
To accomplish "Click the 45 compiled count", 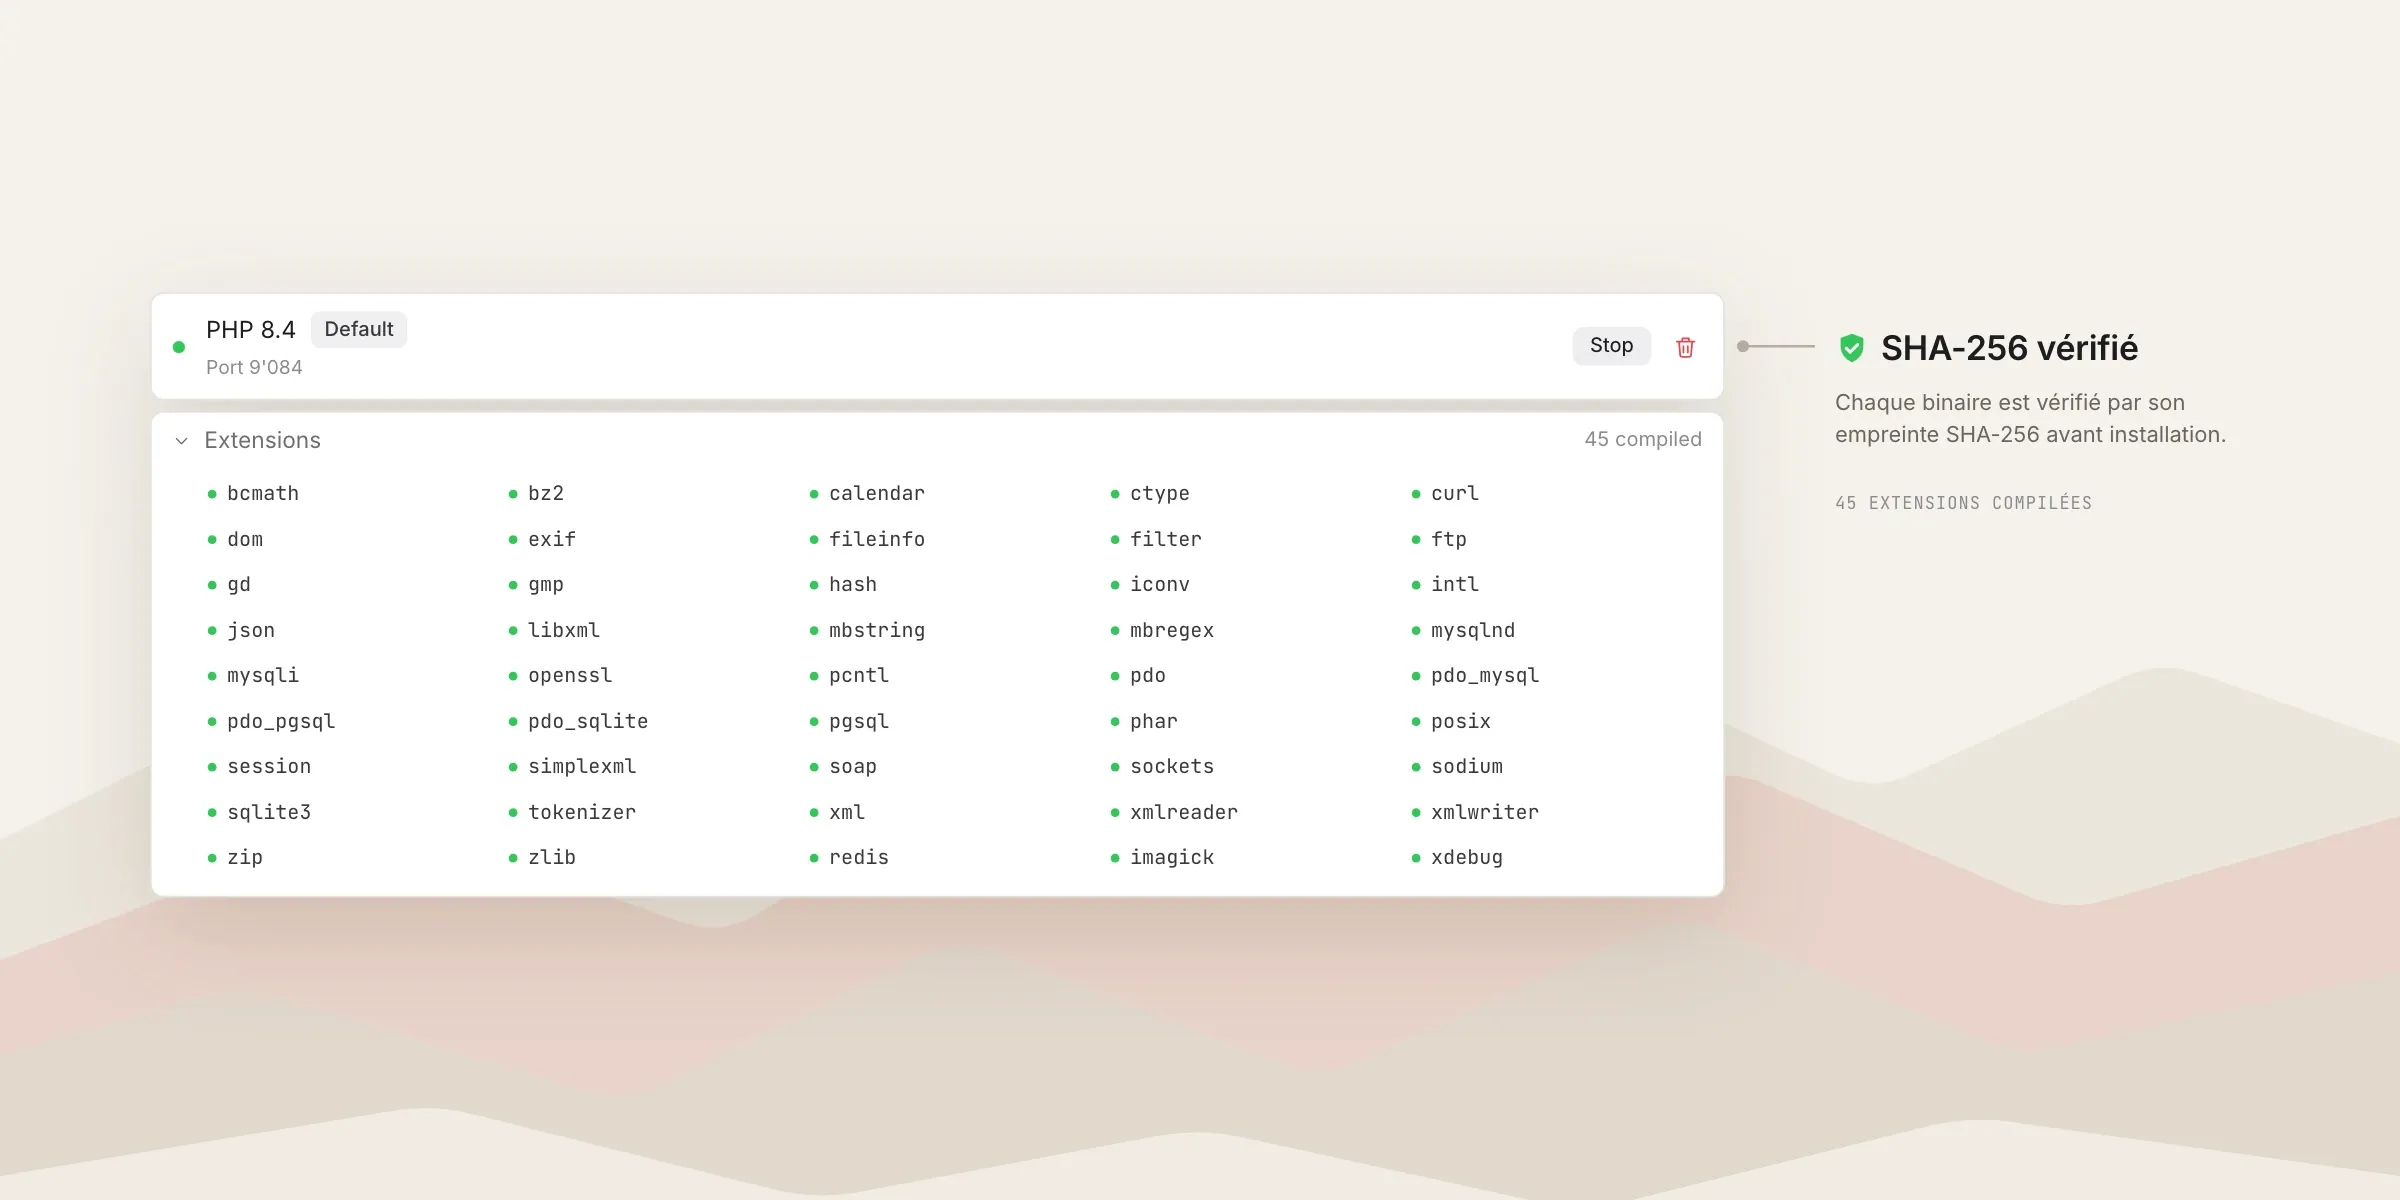I will (1643, 439).
